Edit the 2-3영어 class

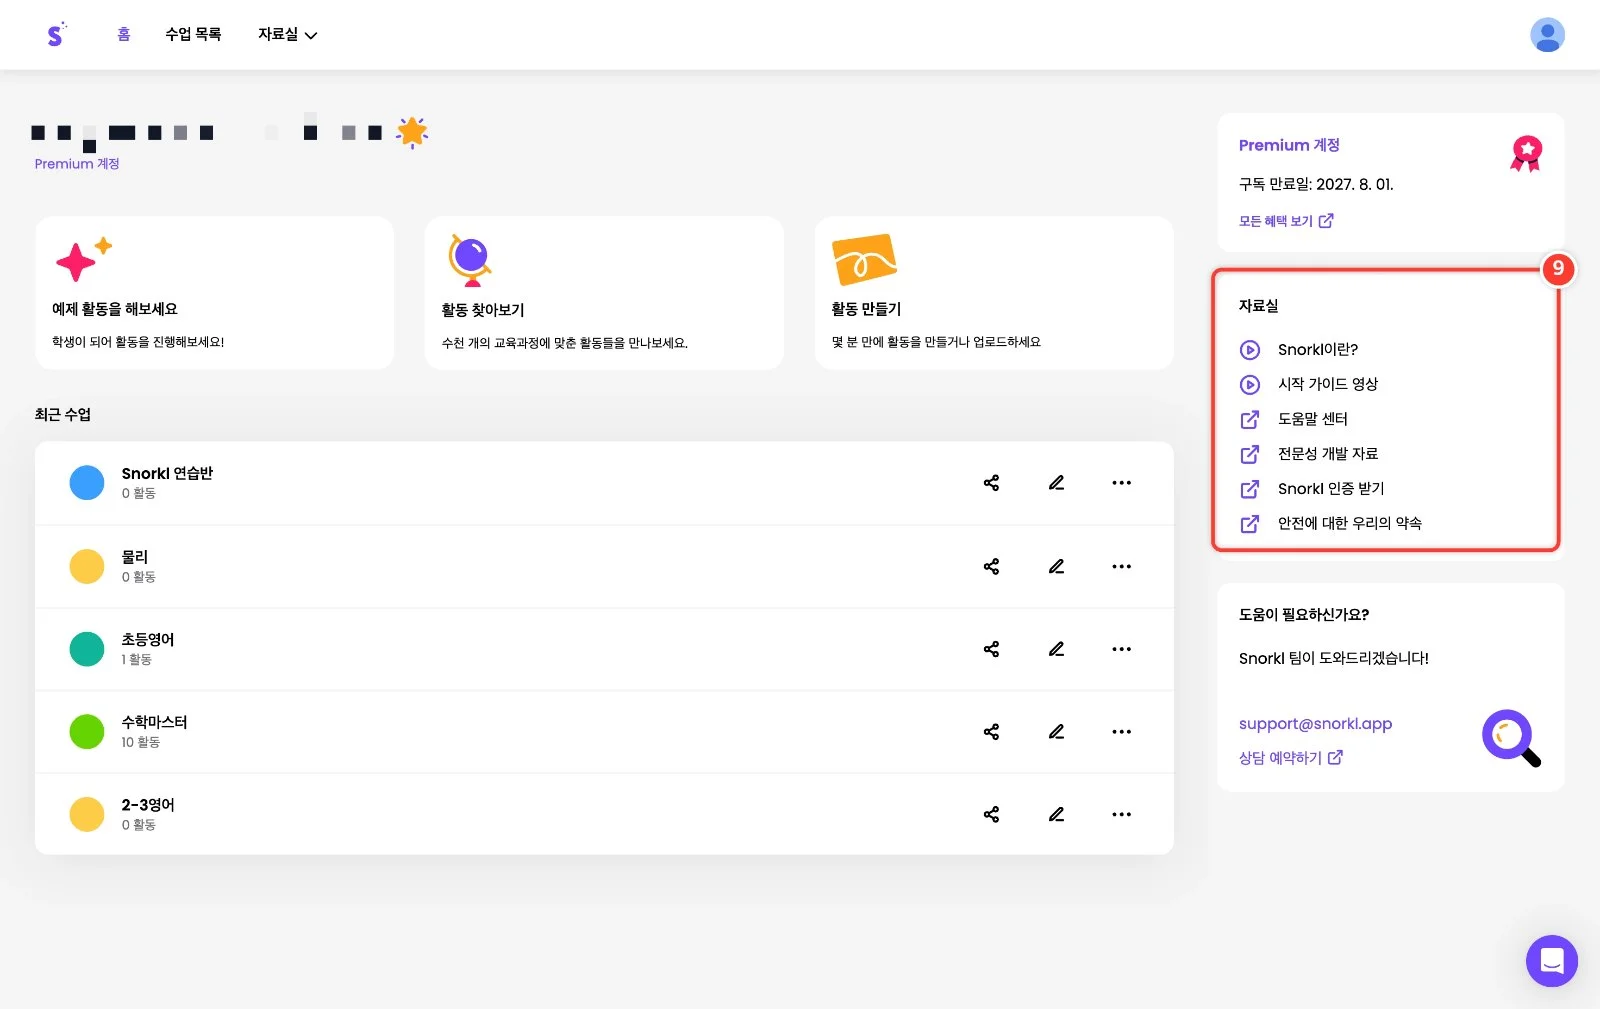point(1056,814)
